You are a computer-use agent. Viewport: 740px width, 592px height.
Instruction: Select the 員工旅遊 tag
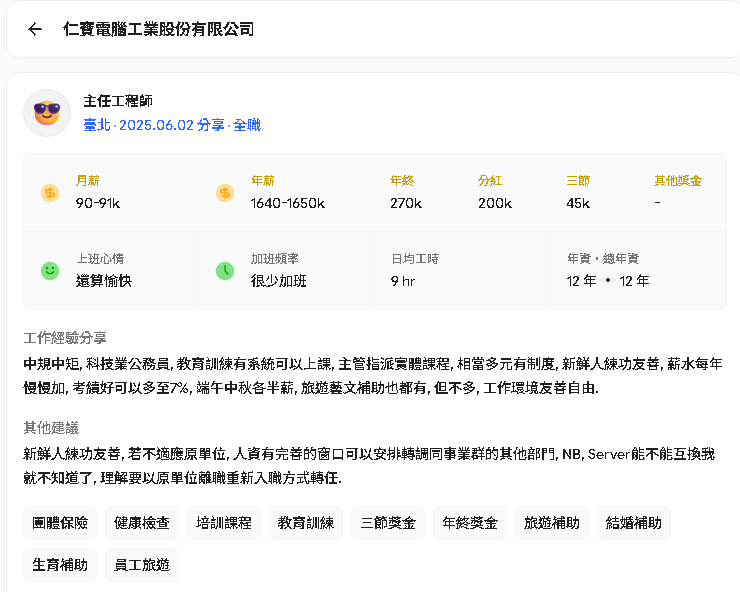coord(142,565)
